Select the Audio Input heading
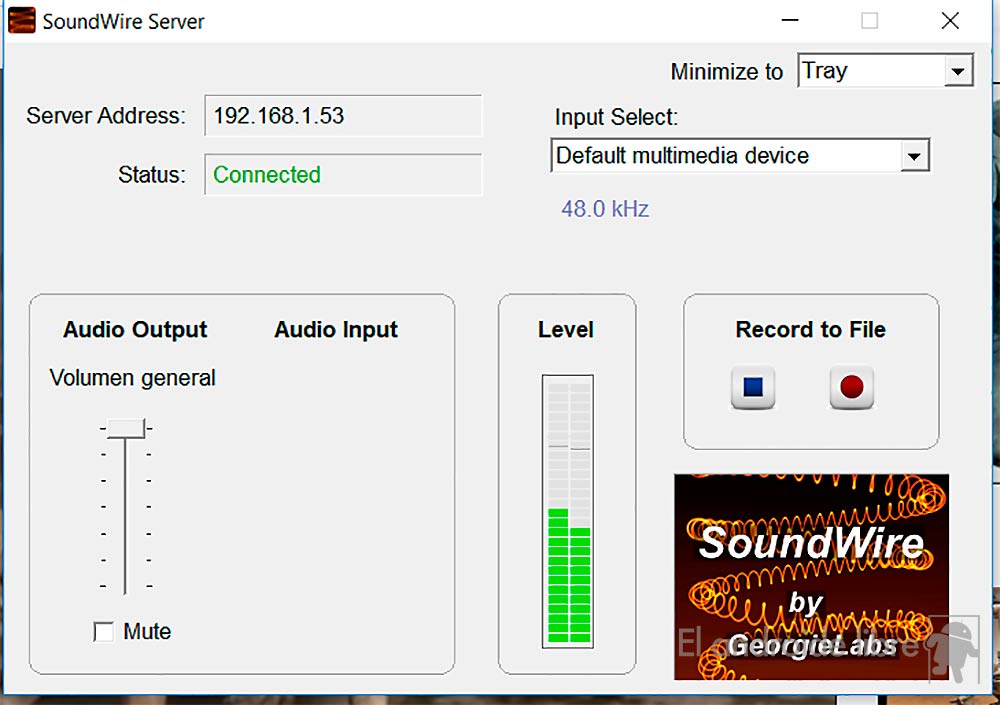Screen dimensions: 1000x705 coord(336,330)
